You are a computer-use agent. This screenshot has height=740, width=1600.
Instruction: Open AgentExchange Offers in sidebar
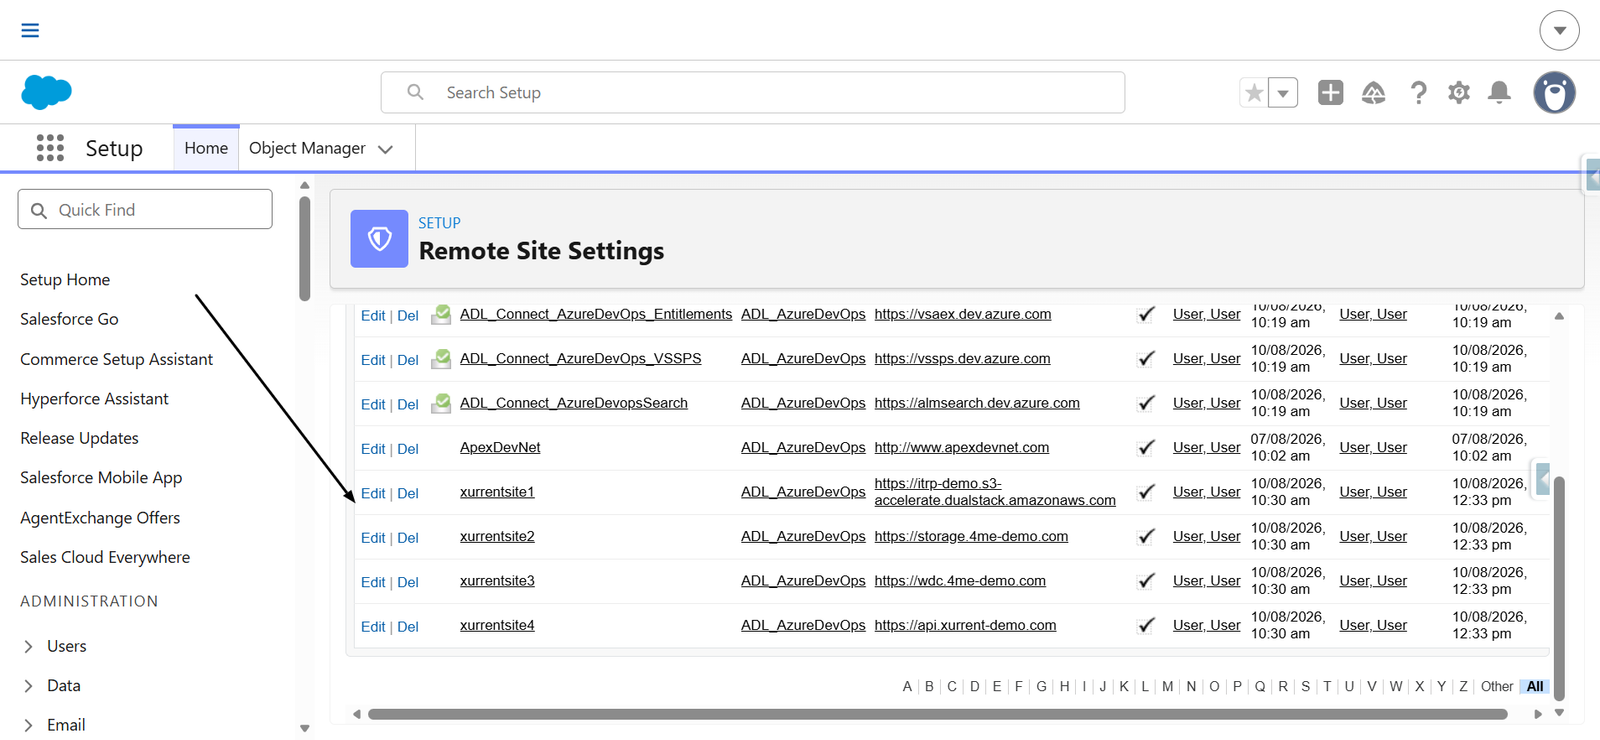pos(100,518)
